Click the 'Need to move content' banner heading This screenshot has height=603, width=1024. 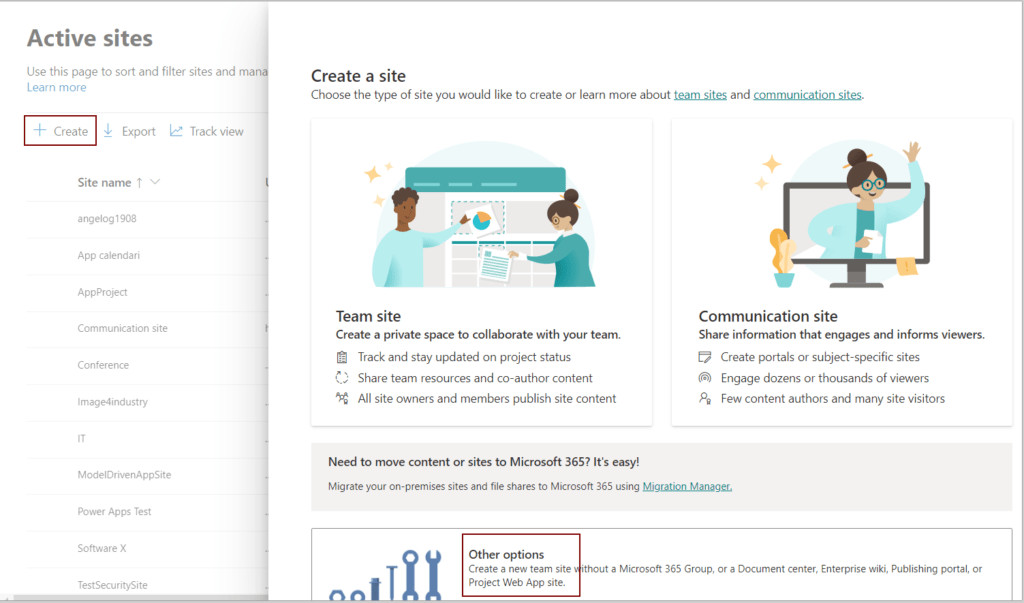click(x=484, y=462)
